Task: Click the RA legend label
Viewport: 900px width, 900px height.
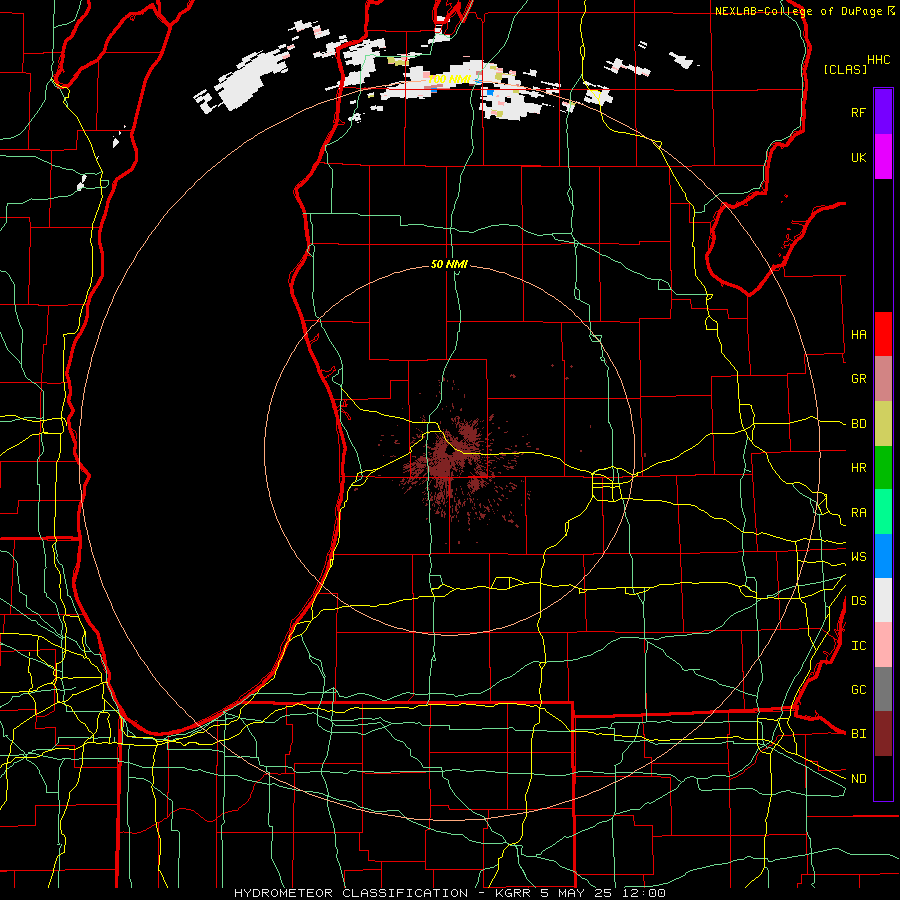Action: click(858, 513)
